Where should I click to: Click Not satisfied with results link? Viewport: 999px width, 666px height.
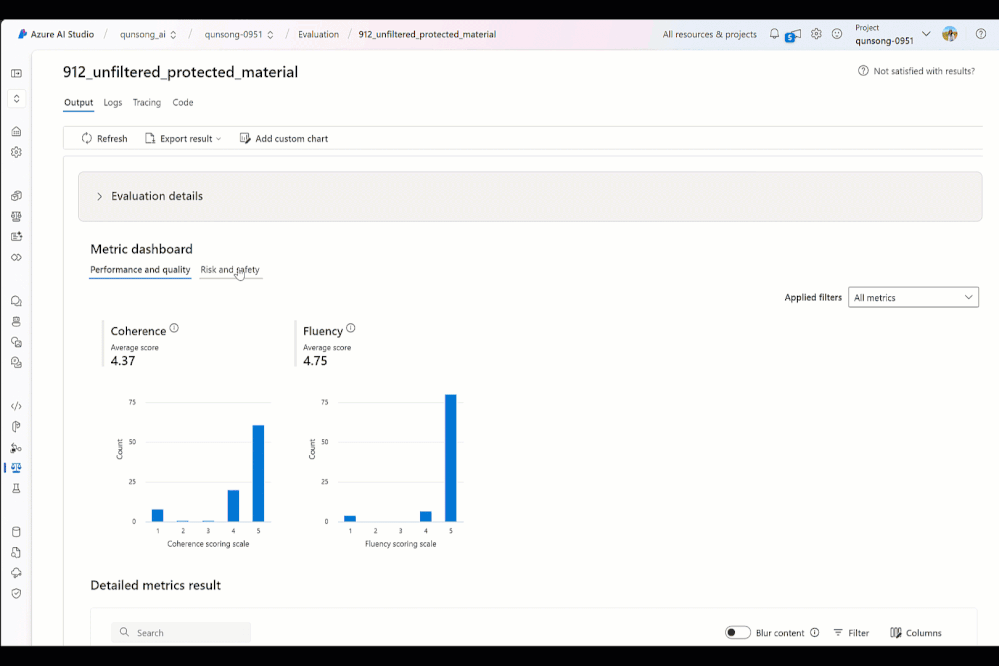click(x=916, y=71)
